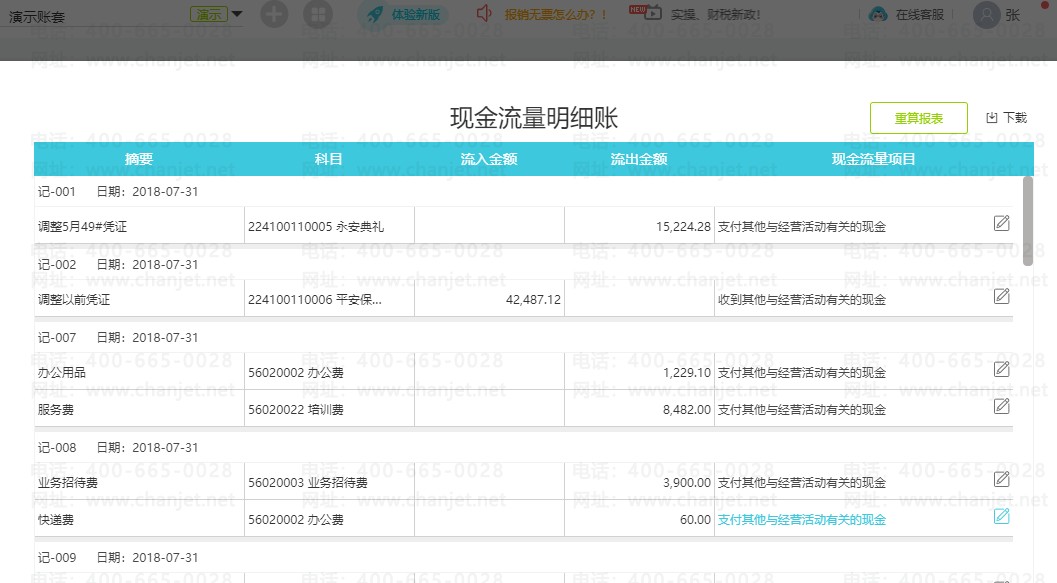Edit cash flow item for 调整以前凭证 row
The height and width of the screenshot is (583, 1057).
[1002, 296]
